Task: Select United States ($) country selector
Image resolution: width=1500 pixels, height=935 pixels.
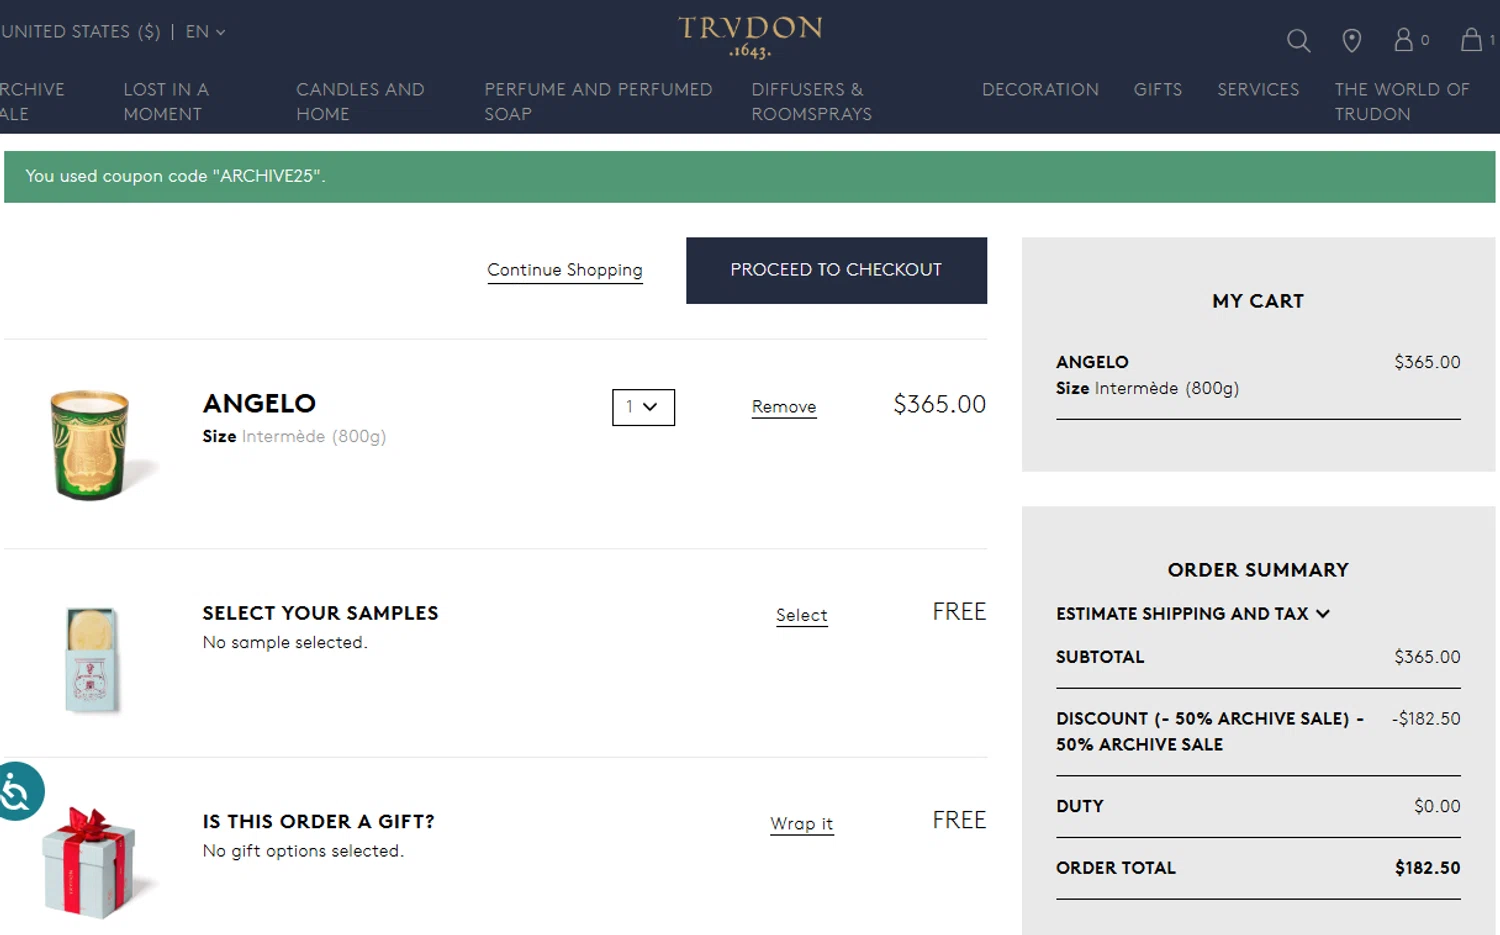Action: coord(81,32)
